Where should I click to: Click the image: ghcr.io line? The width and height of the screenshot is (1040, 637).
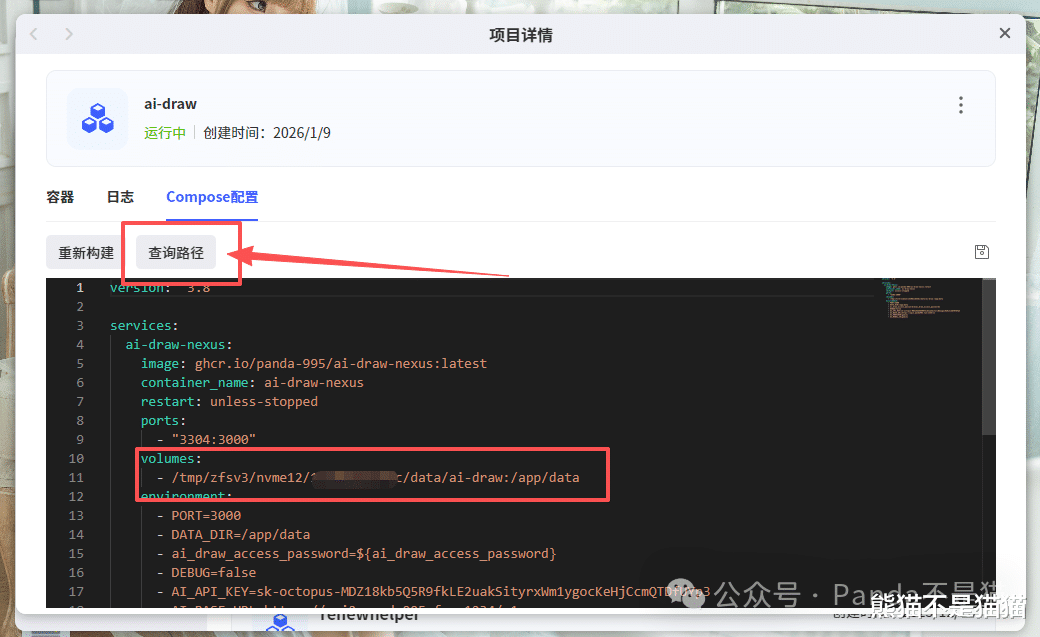point(314,364)
